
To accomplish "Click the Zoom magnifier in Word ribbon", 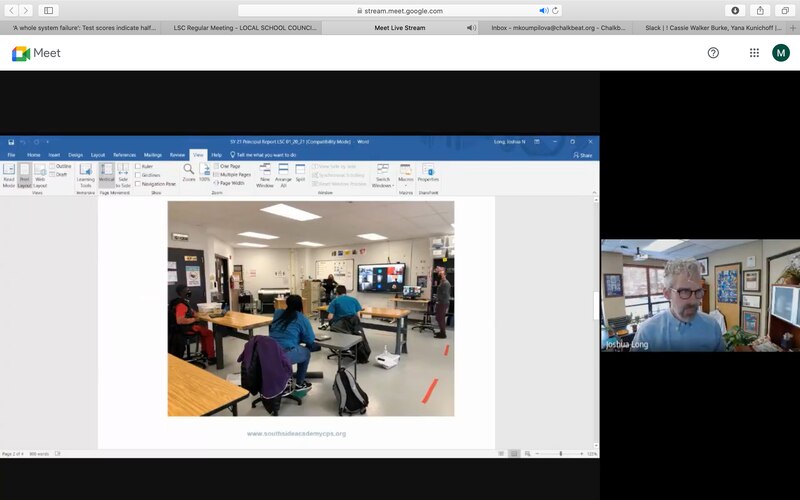I will 188,171.
